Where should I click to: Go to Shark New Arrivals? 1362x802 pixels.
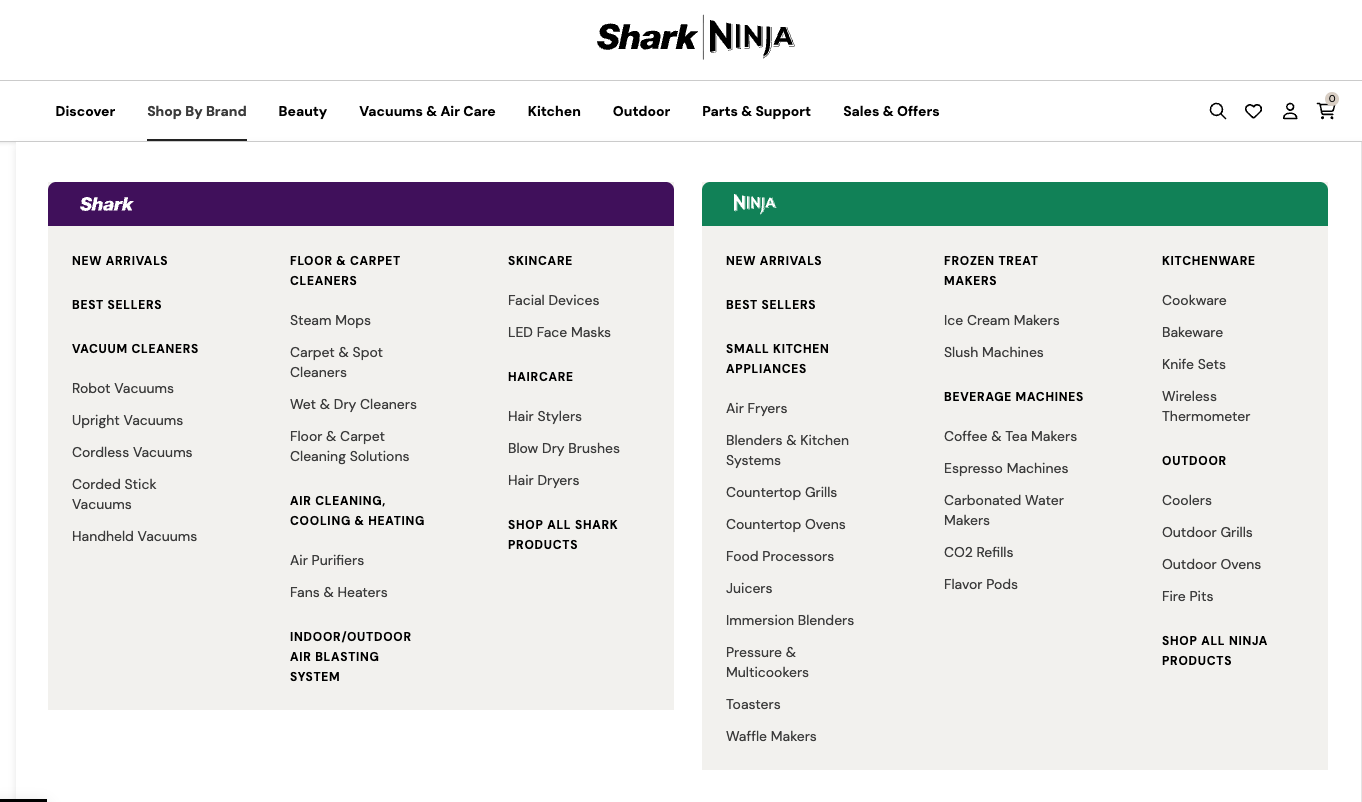[x=120, y=261]
